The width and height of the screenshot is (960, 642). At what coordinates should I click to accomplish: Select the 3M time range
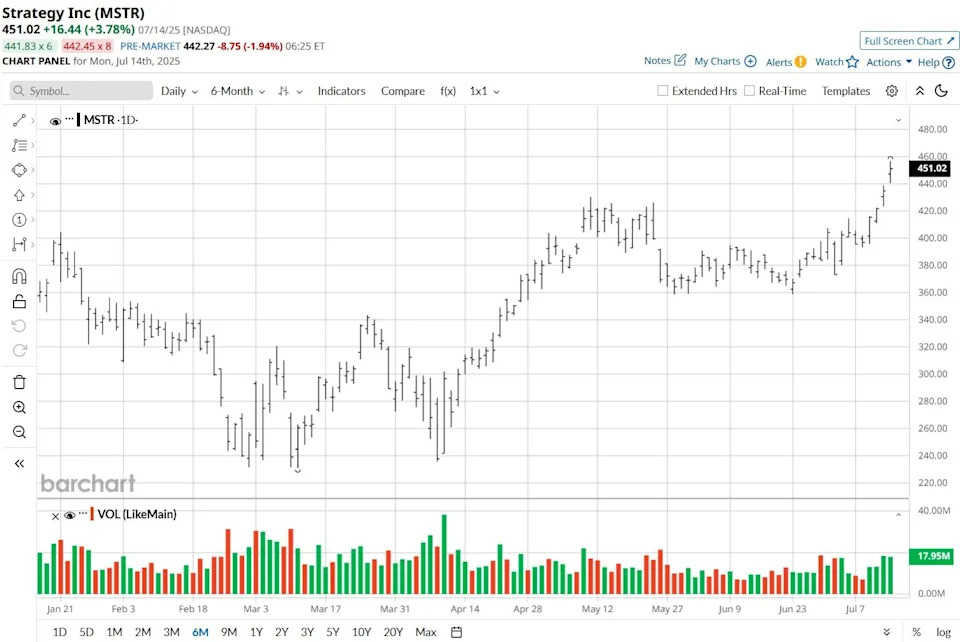click(x=171, y=632)
